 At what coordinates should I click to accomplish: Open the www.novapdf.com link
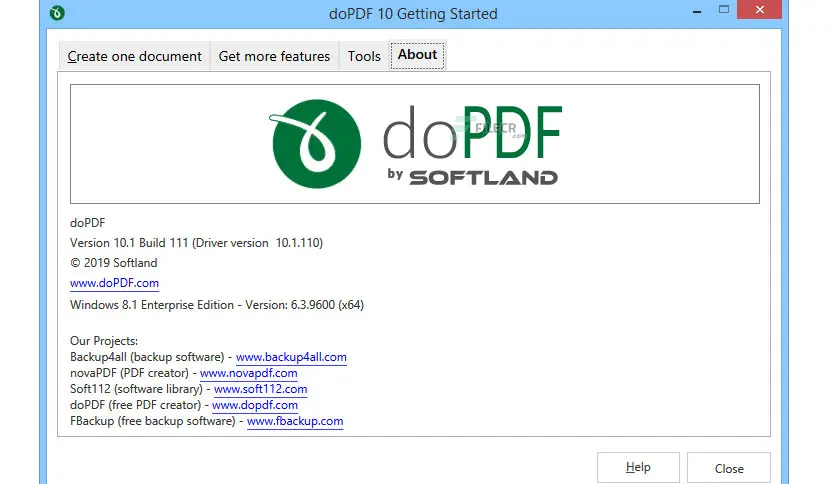(248, 373)
